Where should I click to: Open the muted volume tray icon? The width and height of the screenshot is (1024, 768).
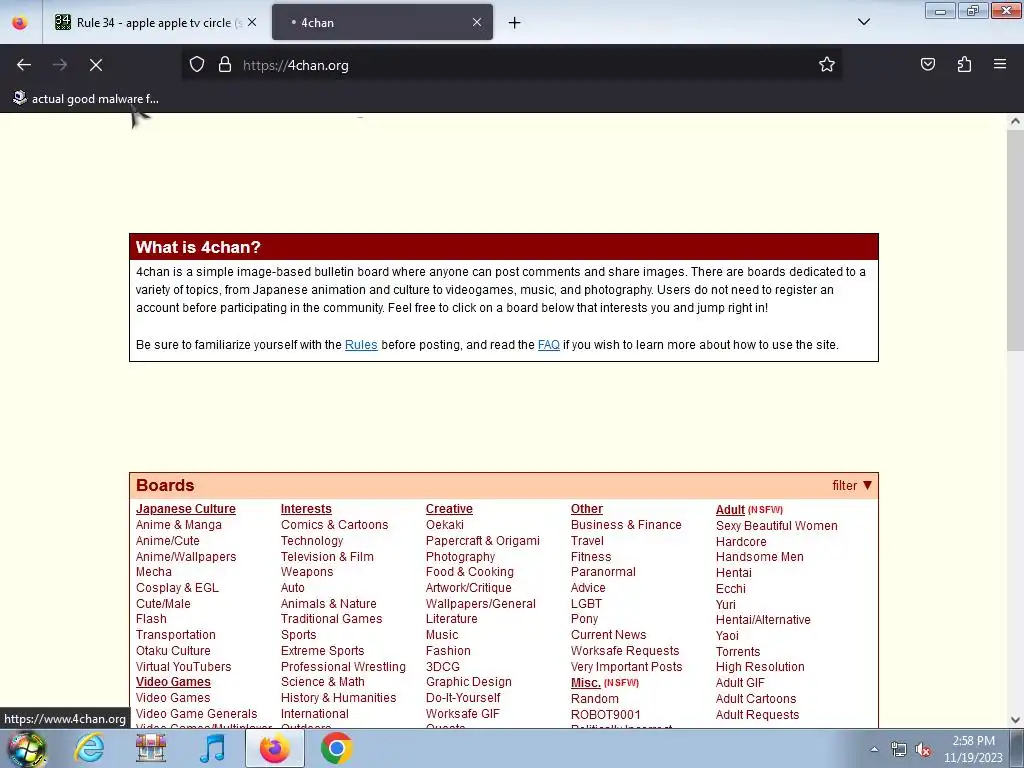coord(923,750)
